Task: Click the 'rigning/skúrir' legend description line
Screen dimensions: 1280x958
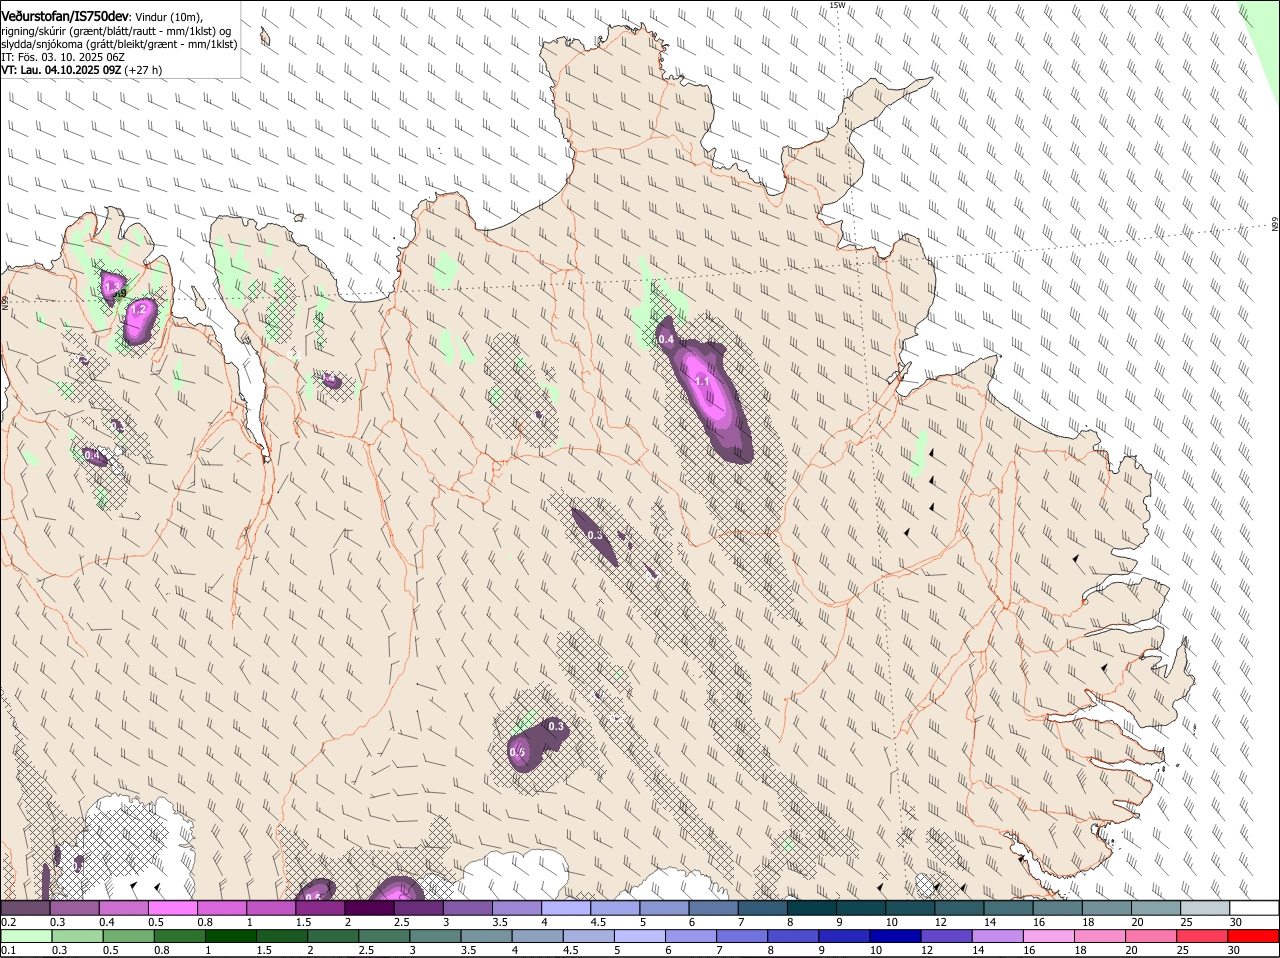Action: (x=117, y=31)
